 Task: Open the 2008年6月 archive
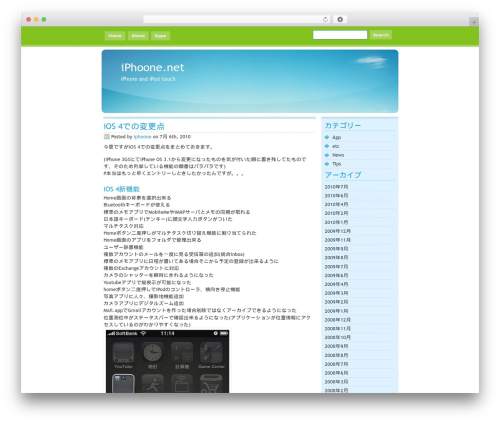336,373
